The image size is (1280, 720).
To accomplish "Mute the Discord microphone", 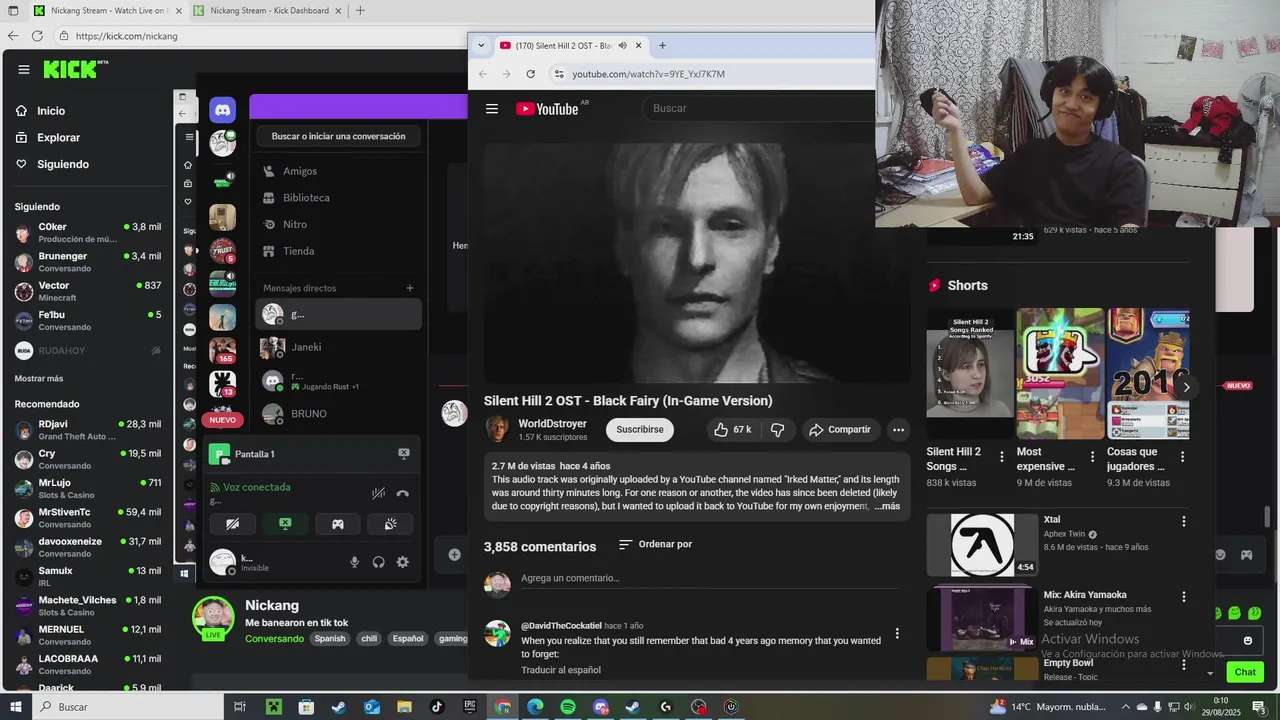I will (x=354, y=562).
